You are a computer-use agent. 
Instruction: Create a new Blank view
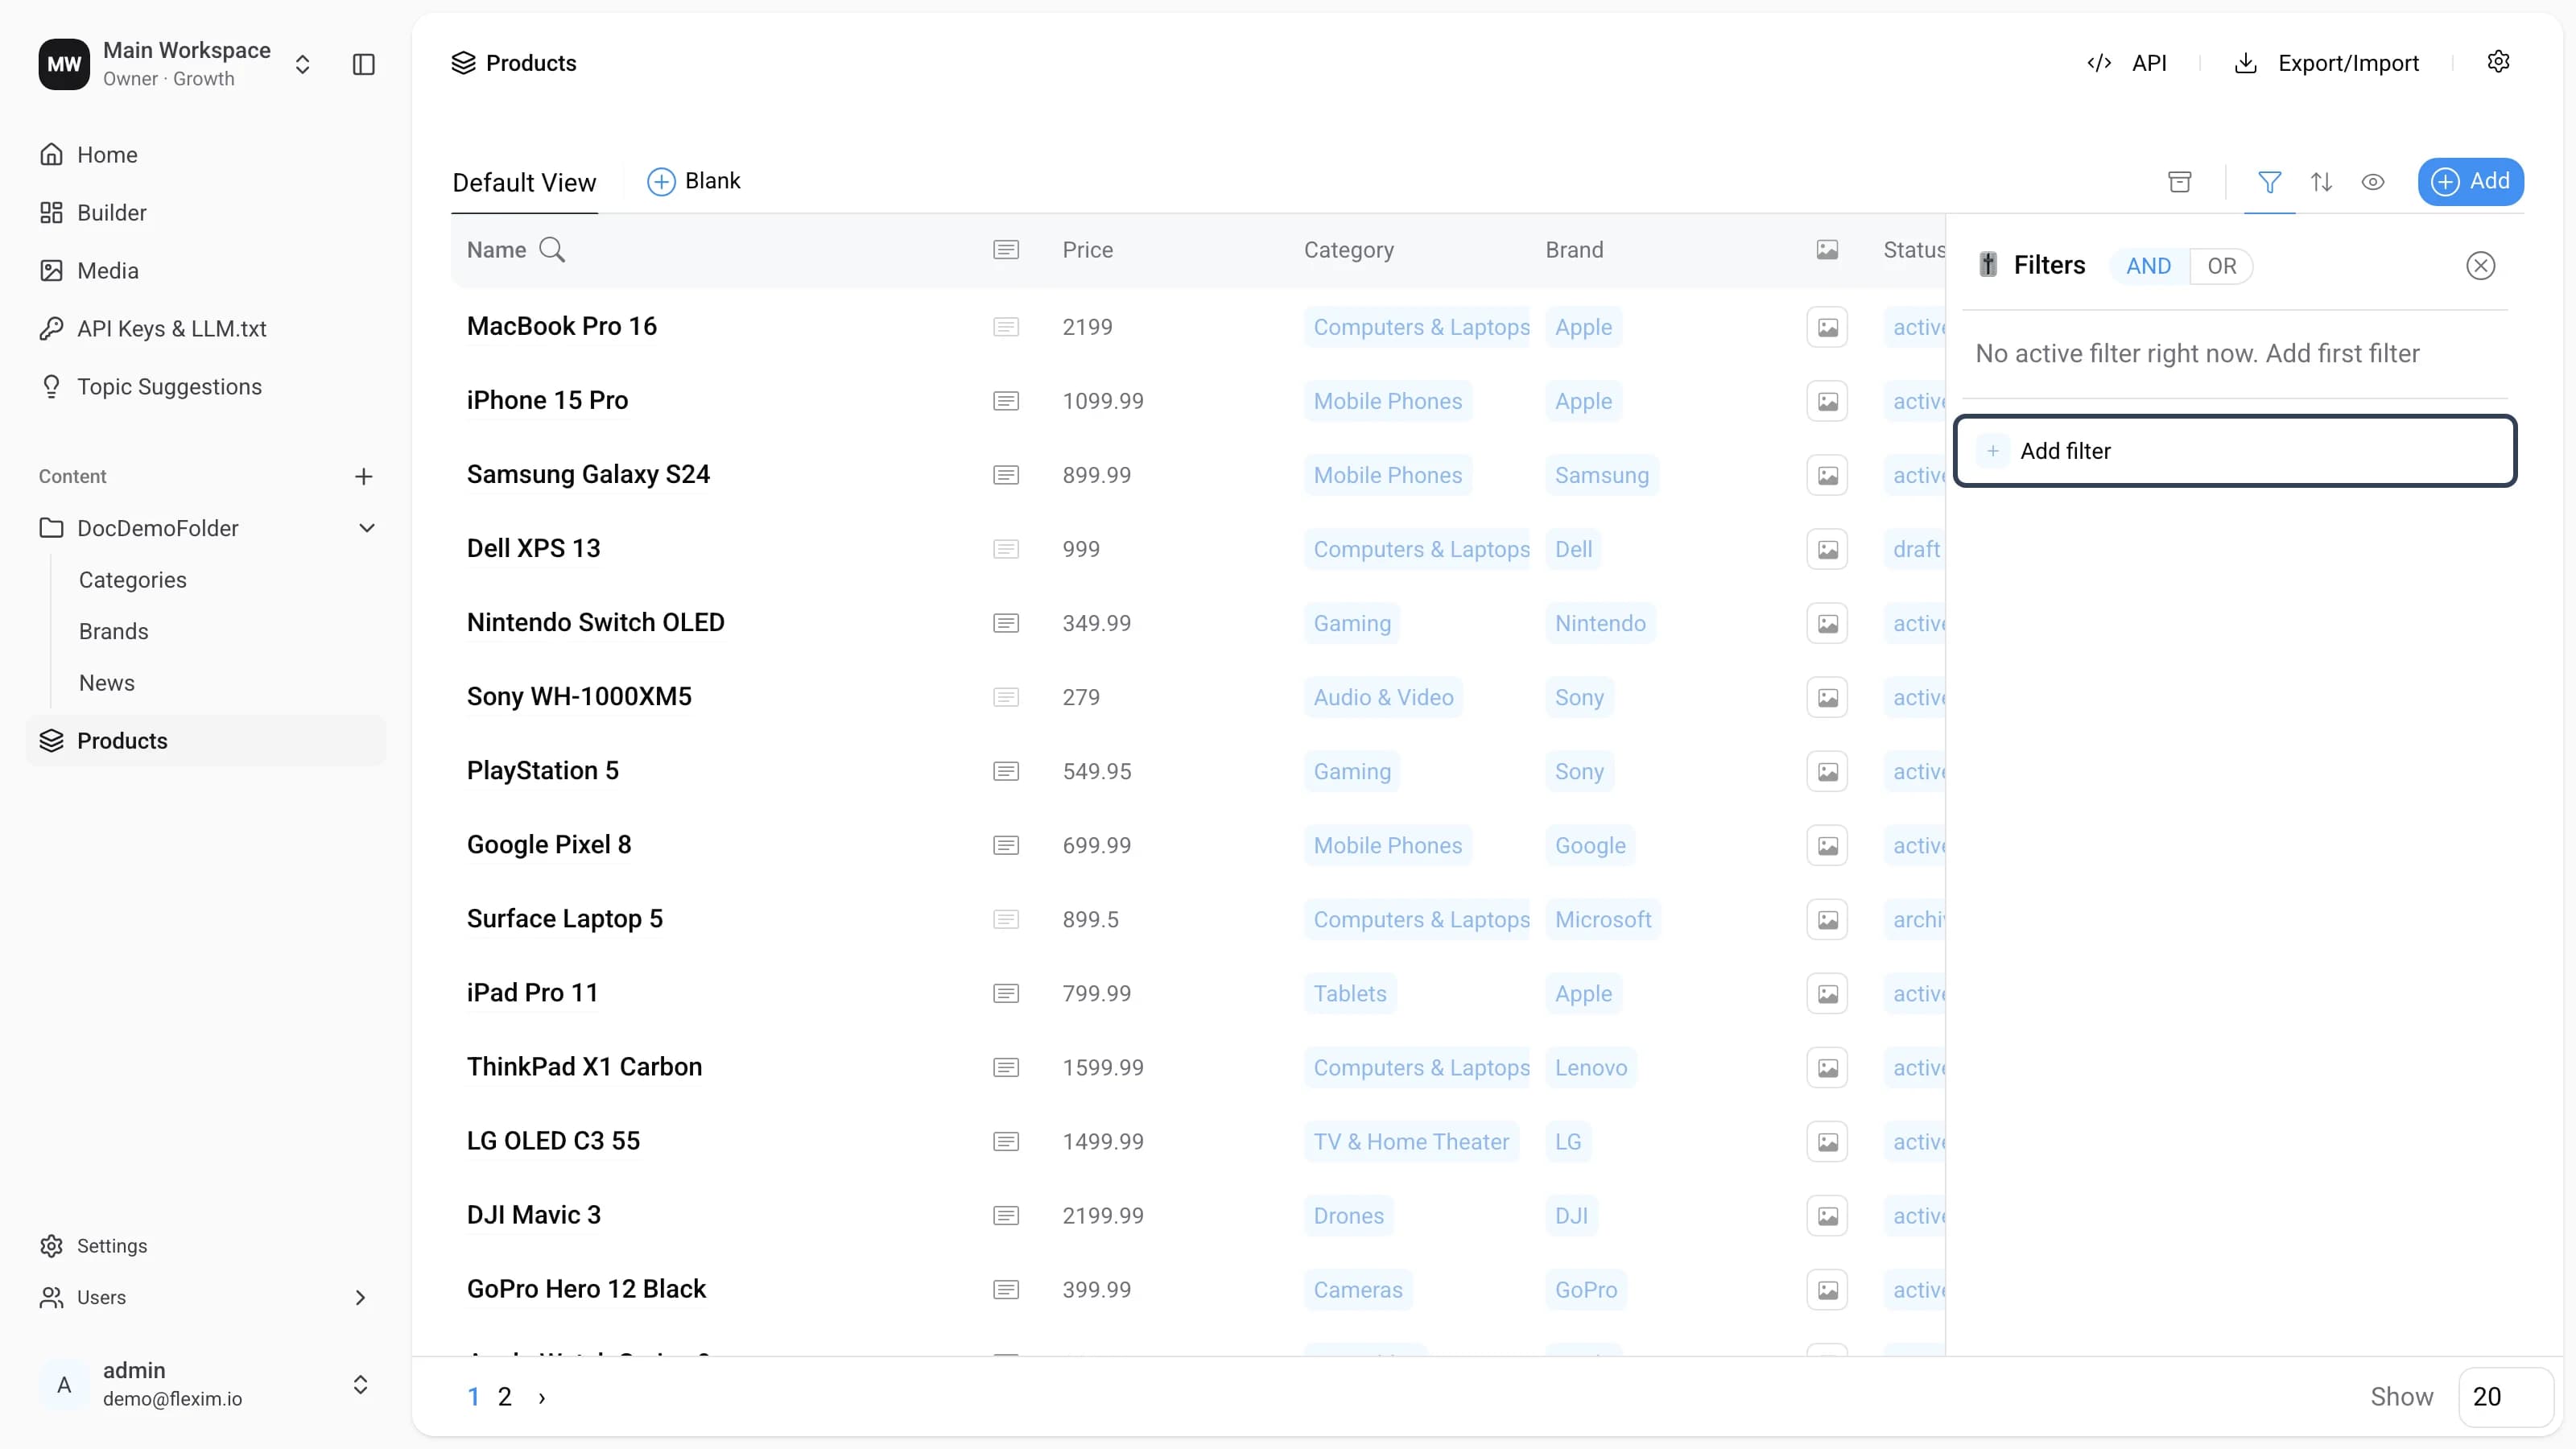(694, 181)
